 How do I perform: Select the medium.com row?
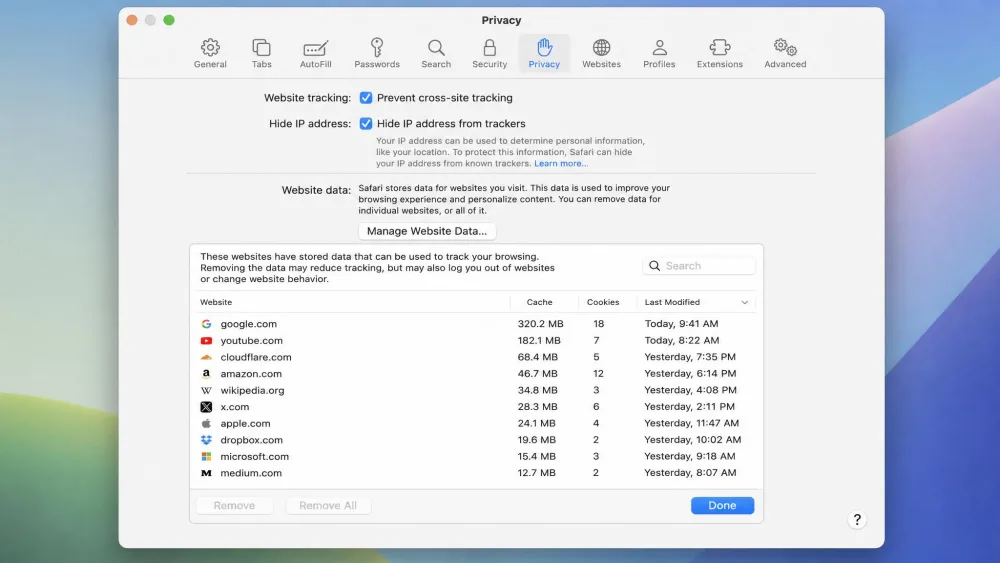pyautogui.click(x=476, y=473)
